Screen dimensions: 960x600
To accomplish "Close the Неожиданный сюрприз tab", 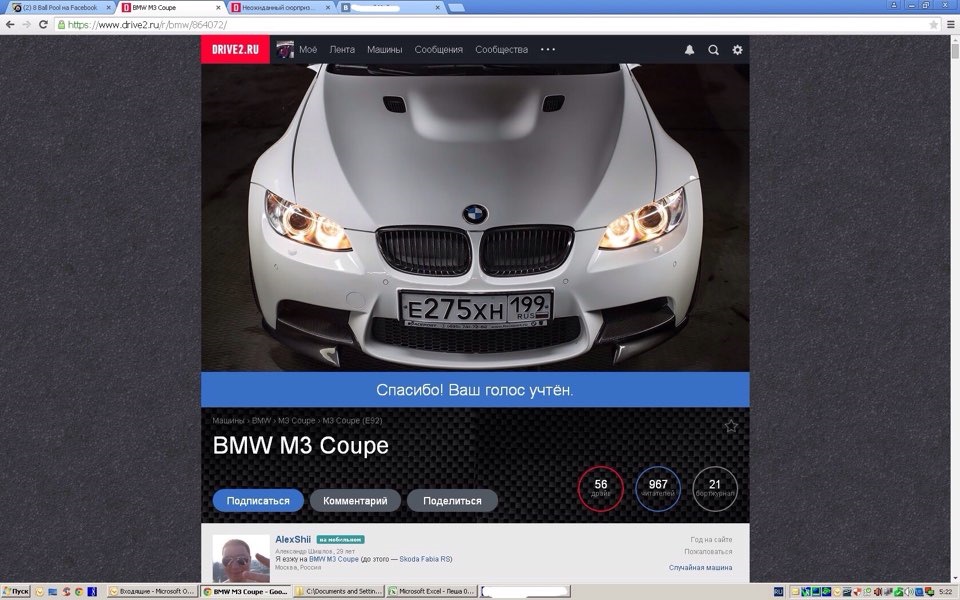I will point(328,8).
